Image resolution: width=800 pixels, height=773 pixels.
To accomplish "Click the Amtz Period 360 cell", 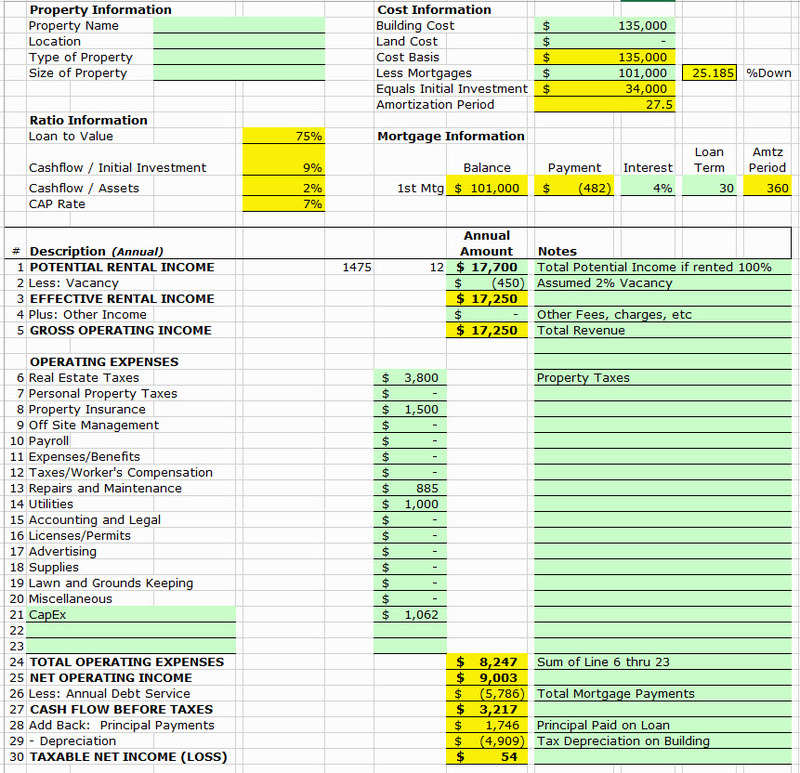I will click(x=767, y=188).
